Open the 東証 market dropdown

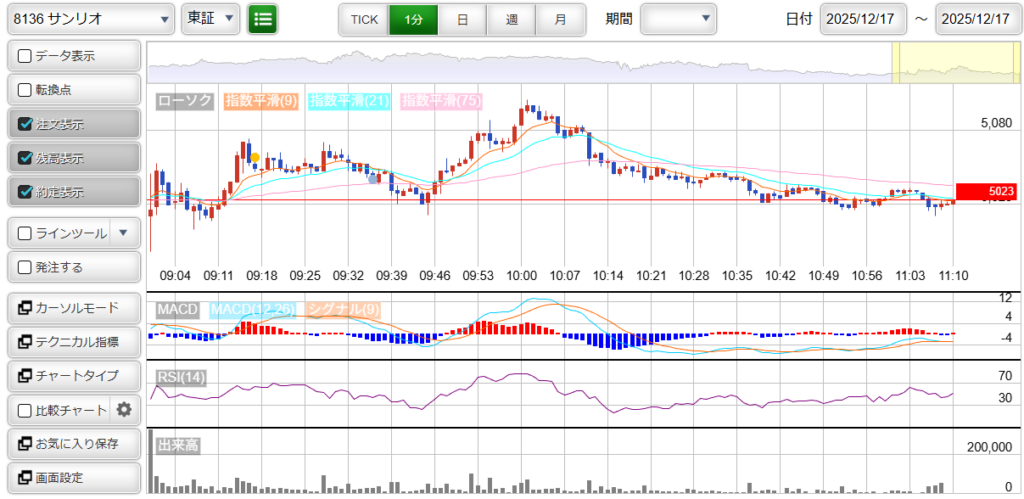click(211, 18)
